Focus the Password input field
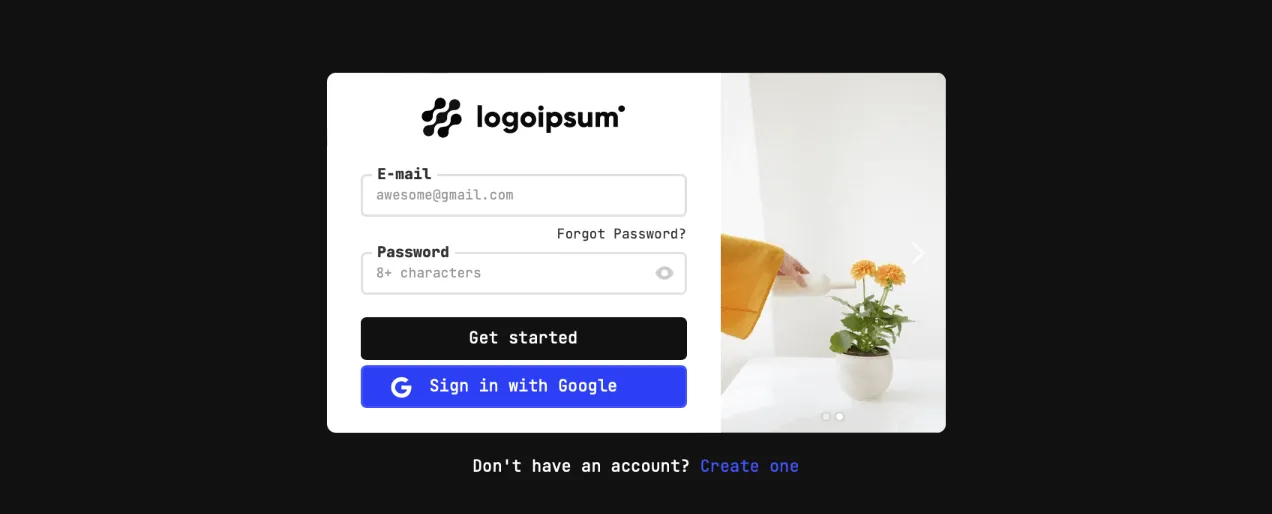The width and height of the screenshot is (1272, 514). click(523, 273)
